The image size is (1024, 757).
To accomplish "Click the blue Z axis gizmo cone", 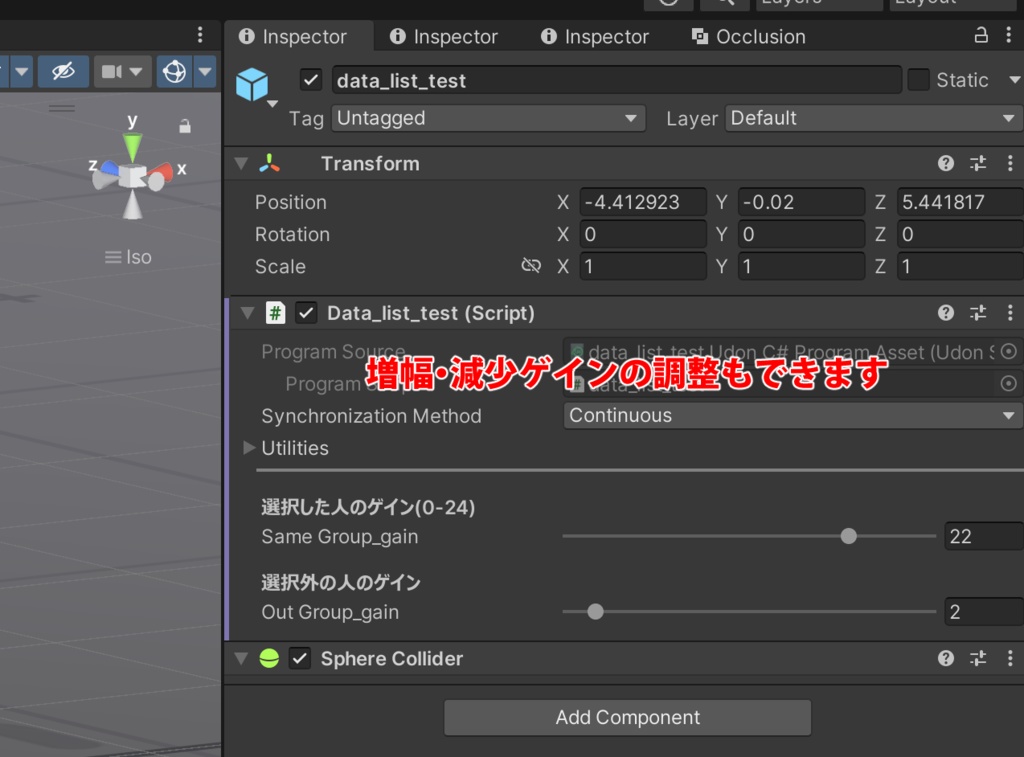I will tap(109, 169).
